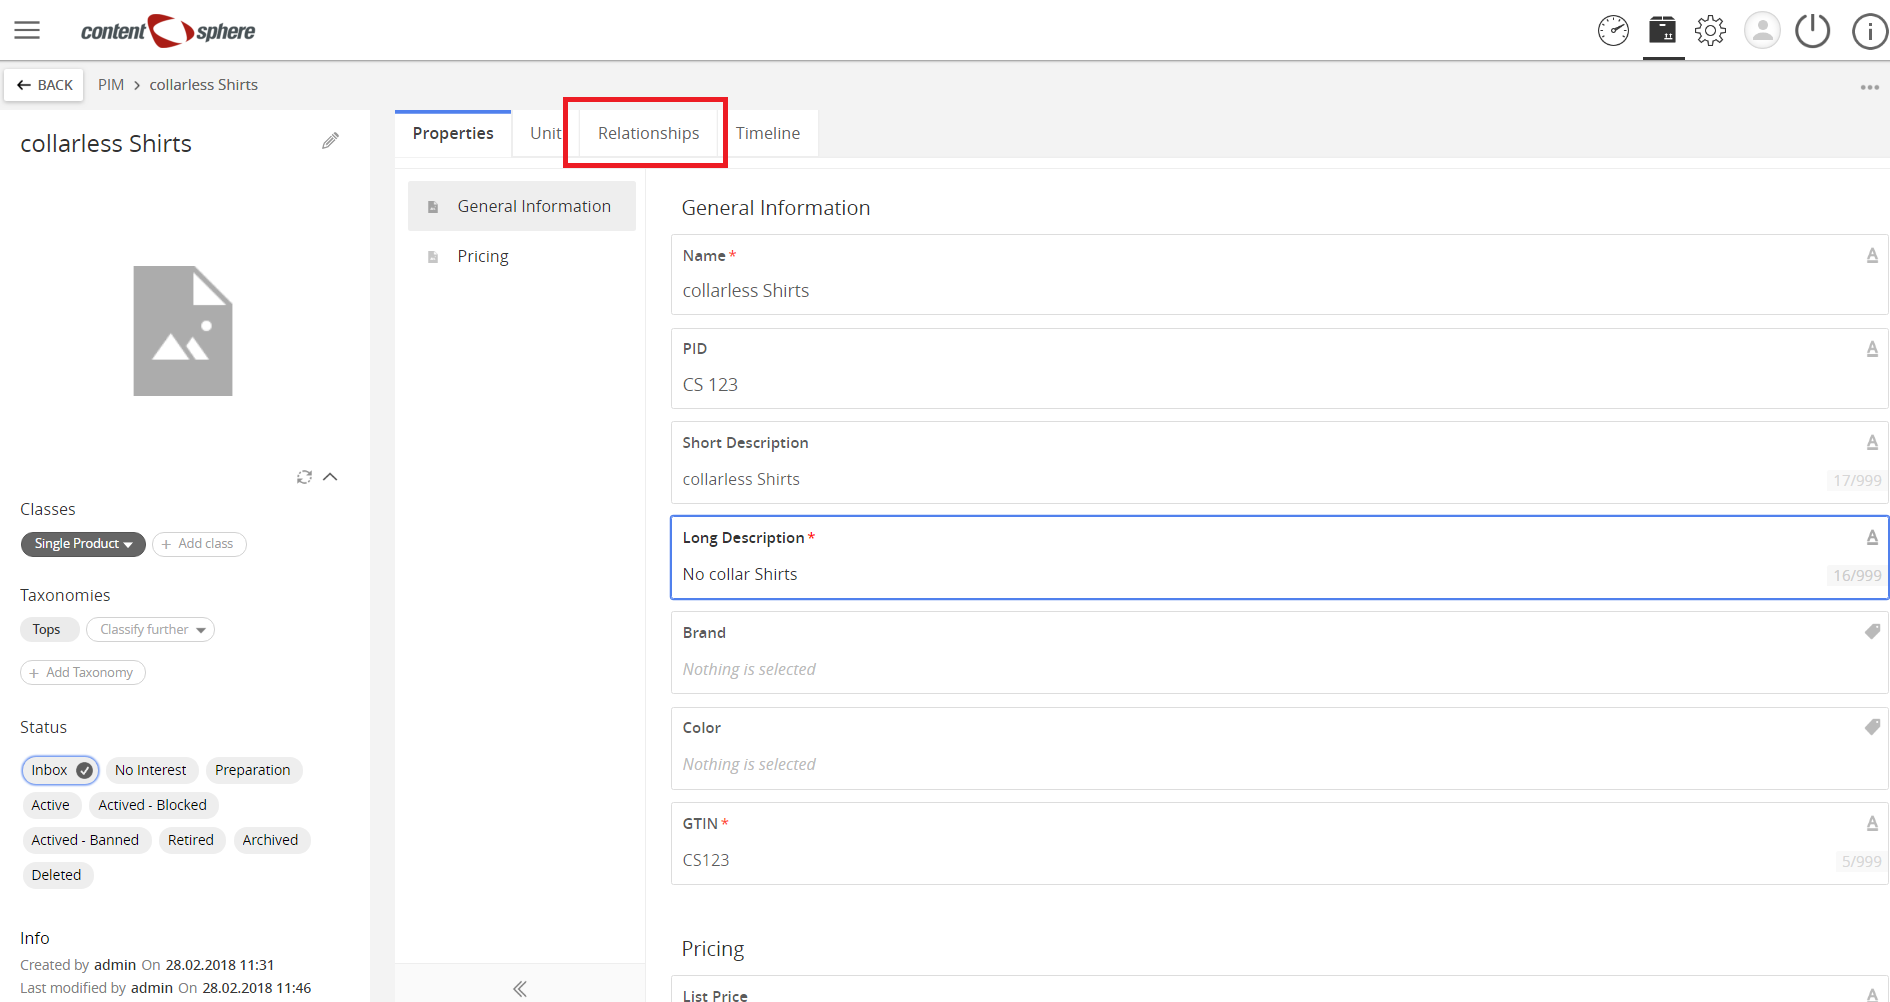Click the PID field language icon
Image resolution: width=1890 pixels, height=1002 pixels.
point(1872,349)
